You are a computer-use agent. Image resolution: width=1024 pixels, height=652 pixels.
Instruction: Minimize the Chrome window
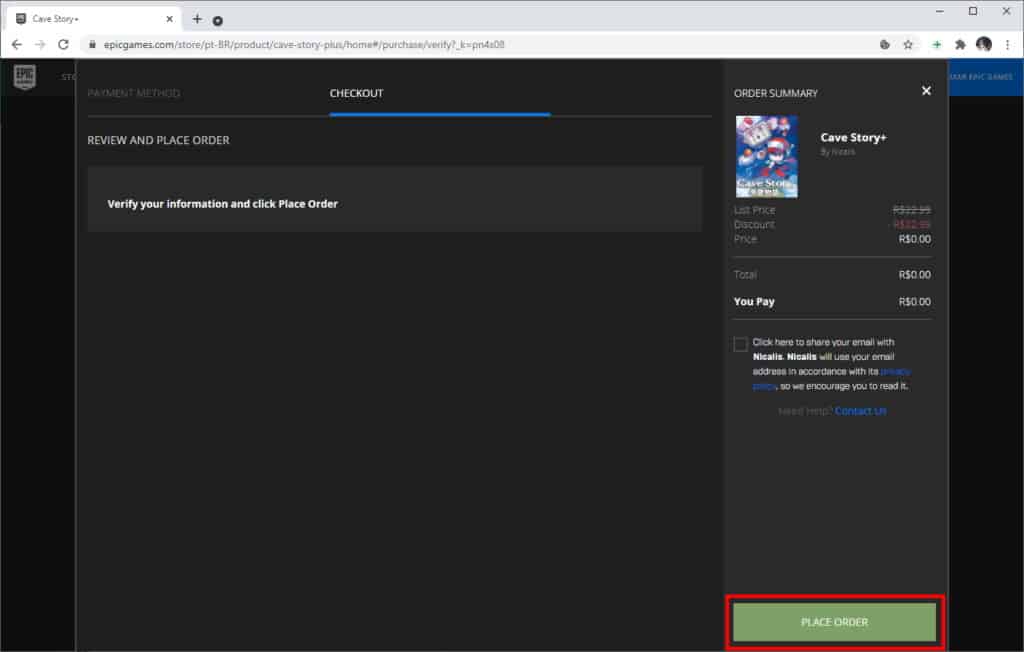click(939, 11)
